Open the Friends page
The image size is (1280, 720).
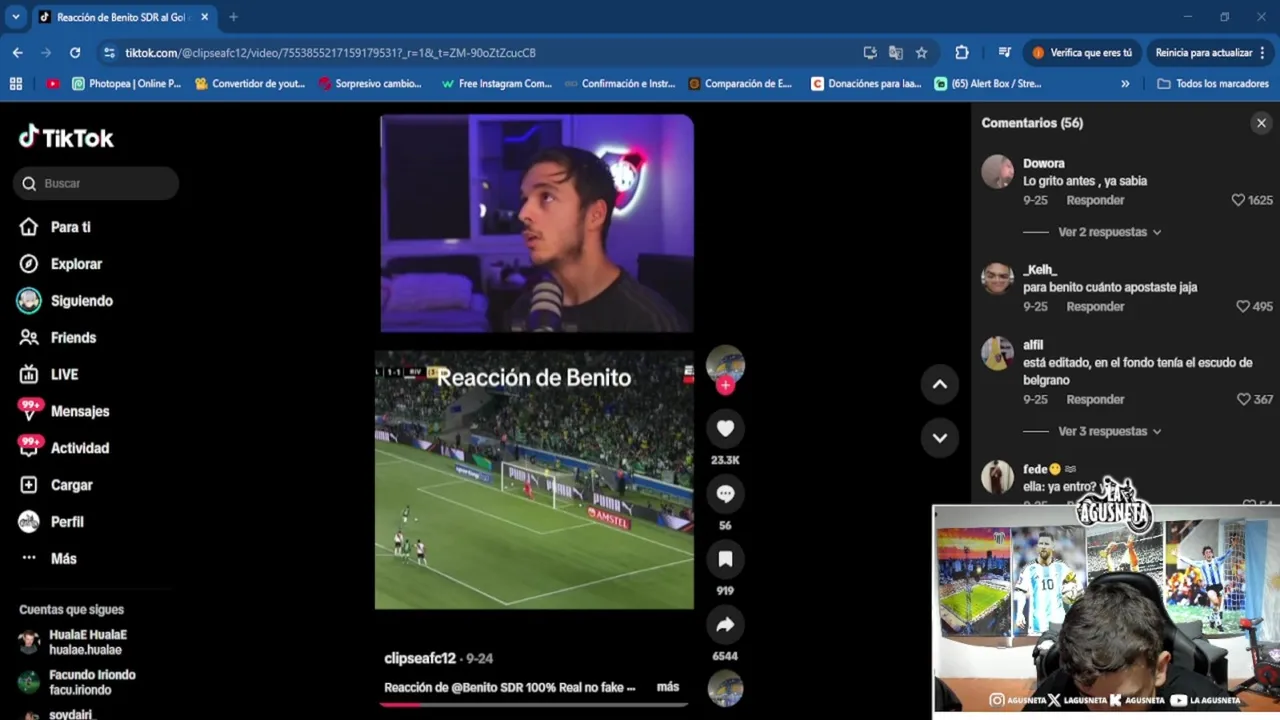coord(59,338)
